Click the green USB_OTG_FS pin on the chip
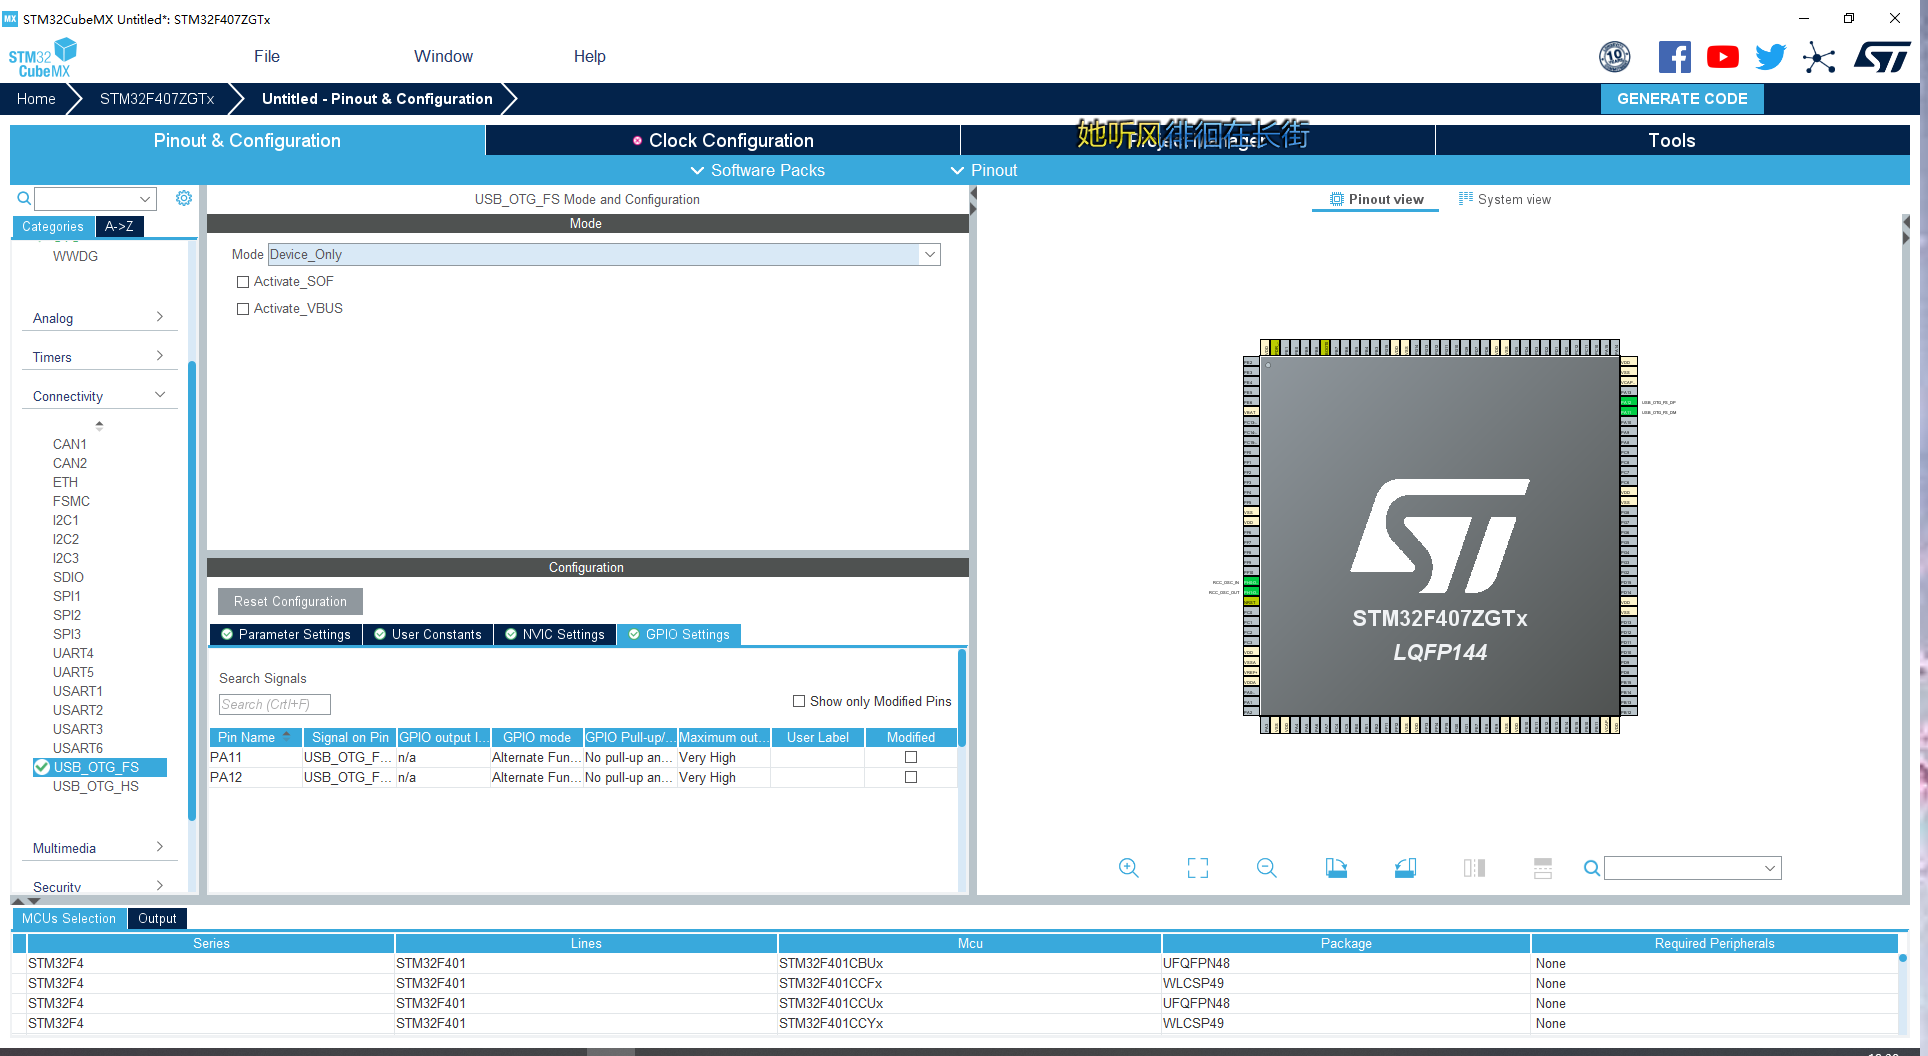This screenshot has width=1928, height=1056. click(1630, 406)
